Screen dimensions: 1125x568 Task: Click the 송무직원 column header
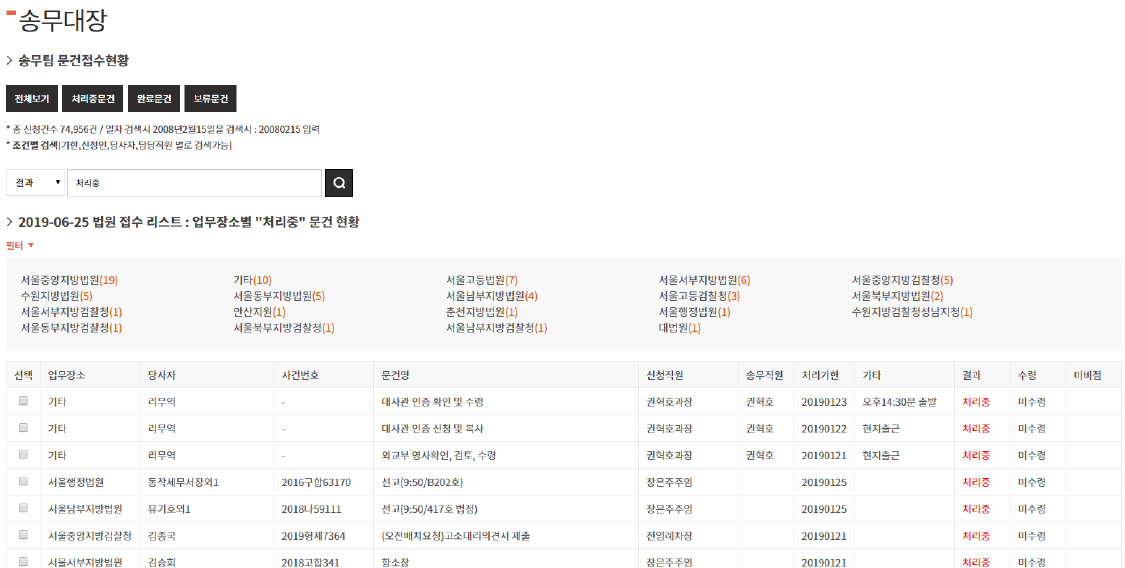coord(764,375)
